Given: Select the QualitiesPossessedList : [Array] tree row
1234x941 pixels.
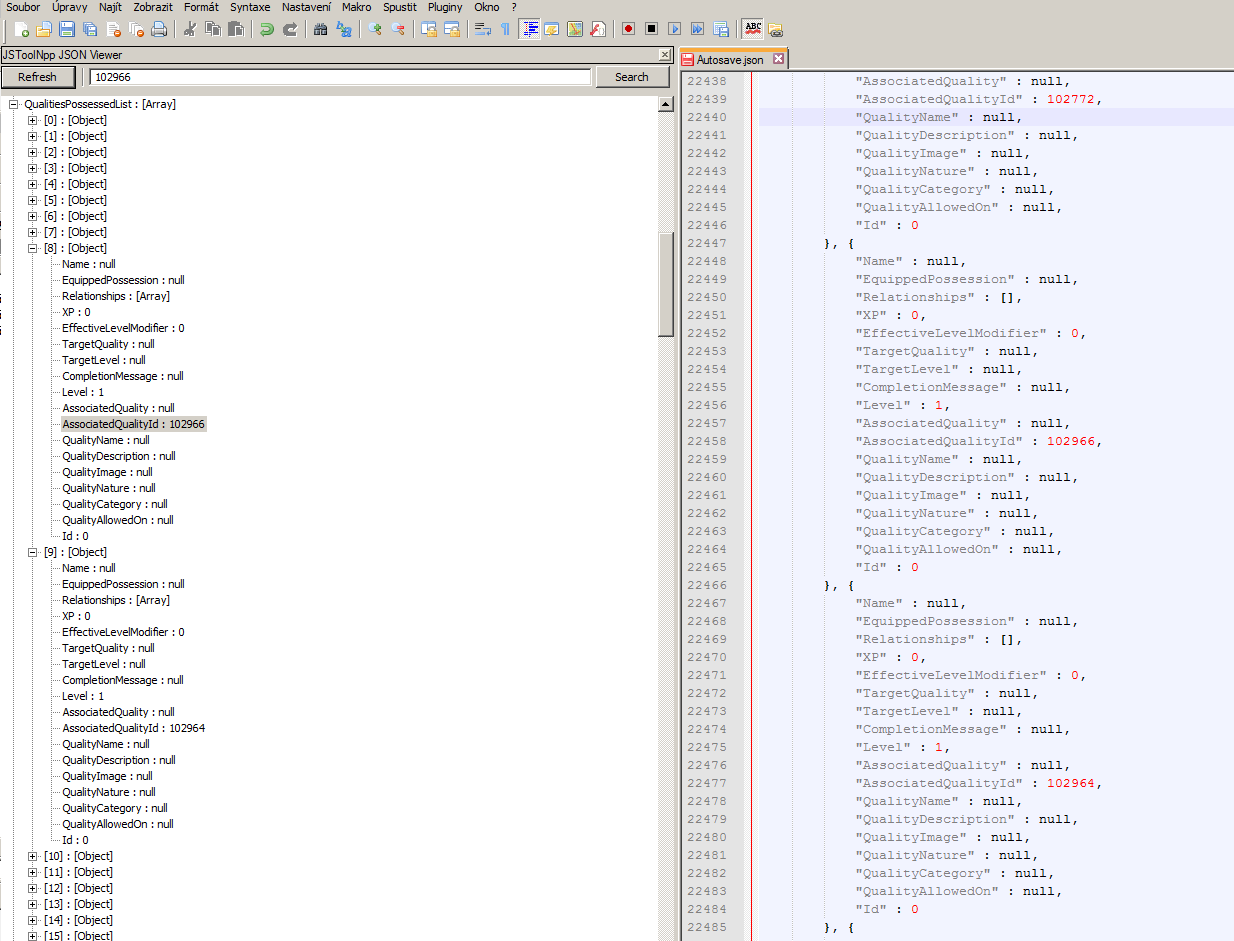Looking at the screenshot, I should [x=100, y=104].
